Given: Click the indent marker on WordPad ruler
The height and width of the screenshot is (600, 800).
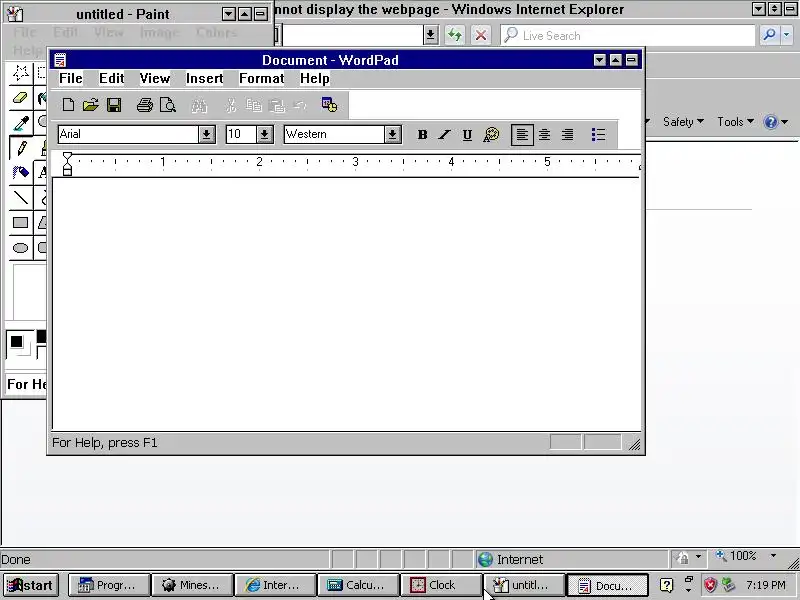Looking at the screenshot, I should click(x=67, y=163).
